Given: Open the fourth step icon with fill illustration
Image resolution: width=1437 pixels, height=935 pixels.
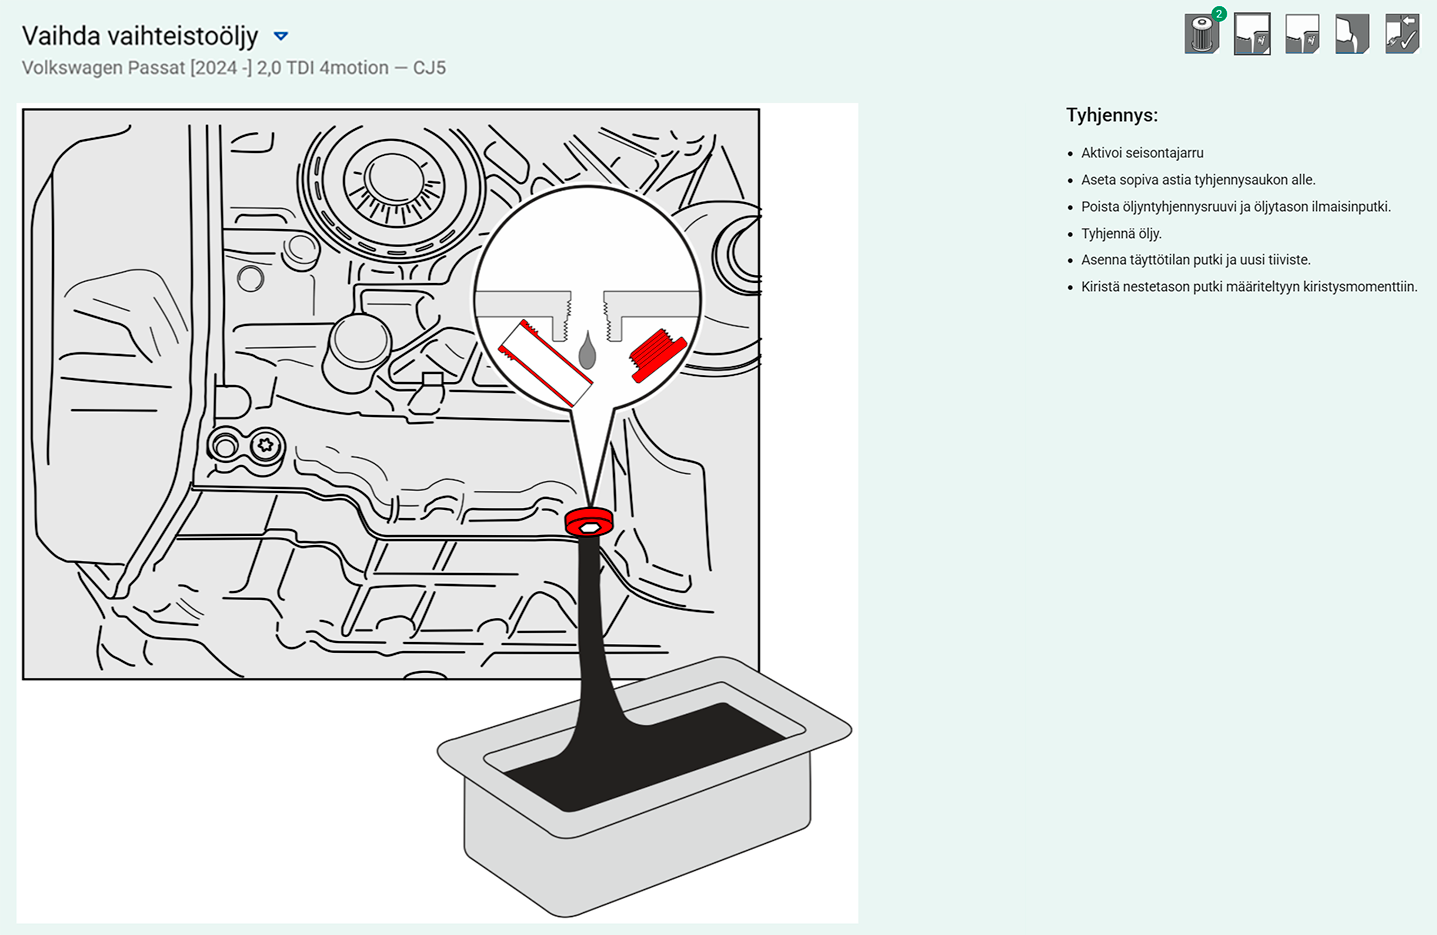Looking at the screenshot, I should [x=1352, y=34].
